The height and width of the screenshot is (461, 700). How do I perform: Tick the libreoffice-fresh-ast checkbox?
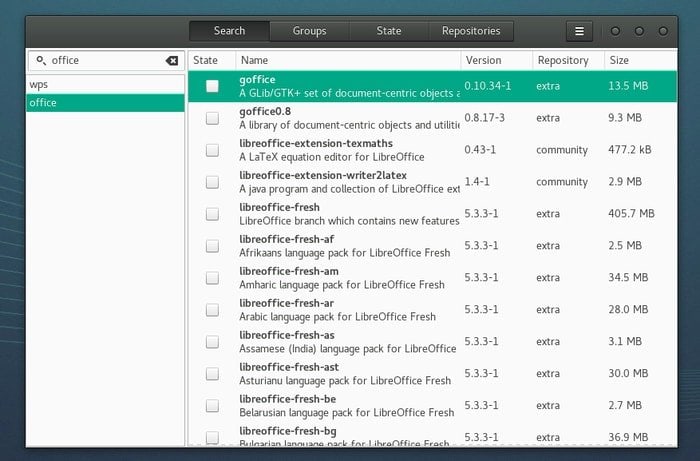pyautogui.click(x=212, y=374)
